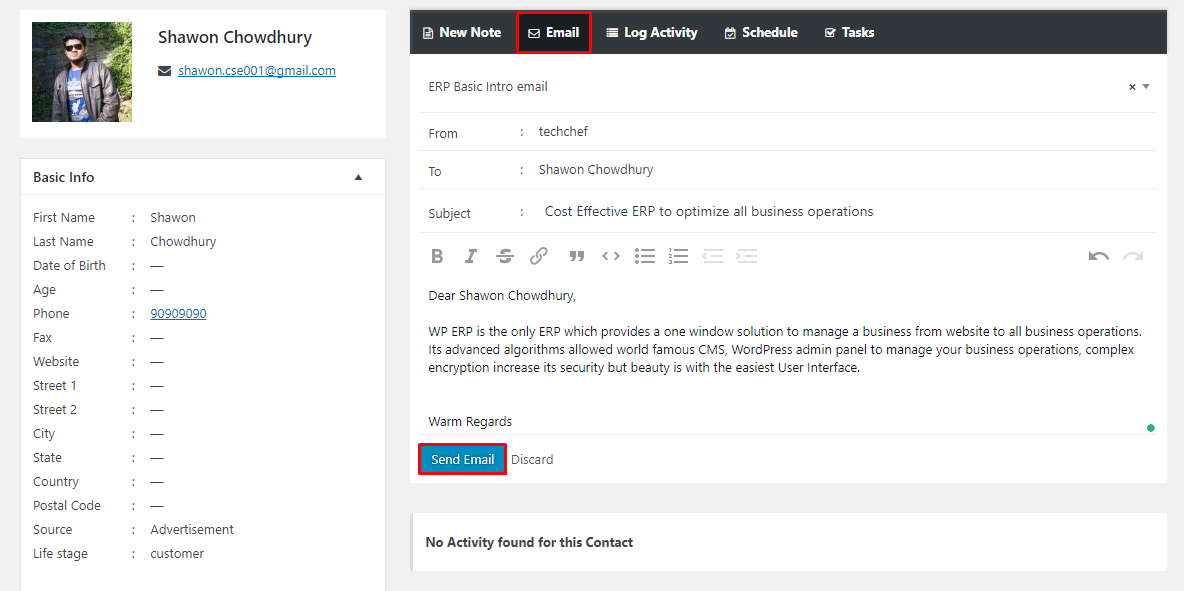This screenshot has width=1184, height=591.
Task: Open the email template dropdown arrow
Action: 1145,86
